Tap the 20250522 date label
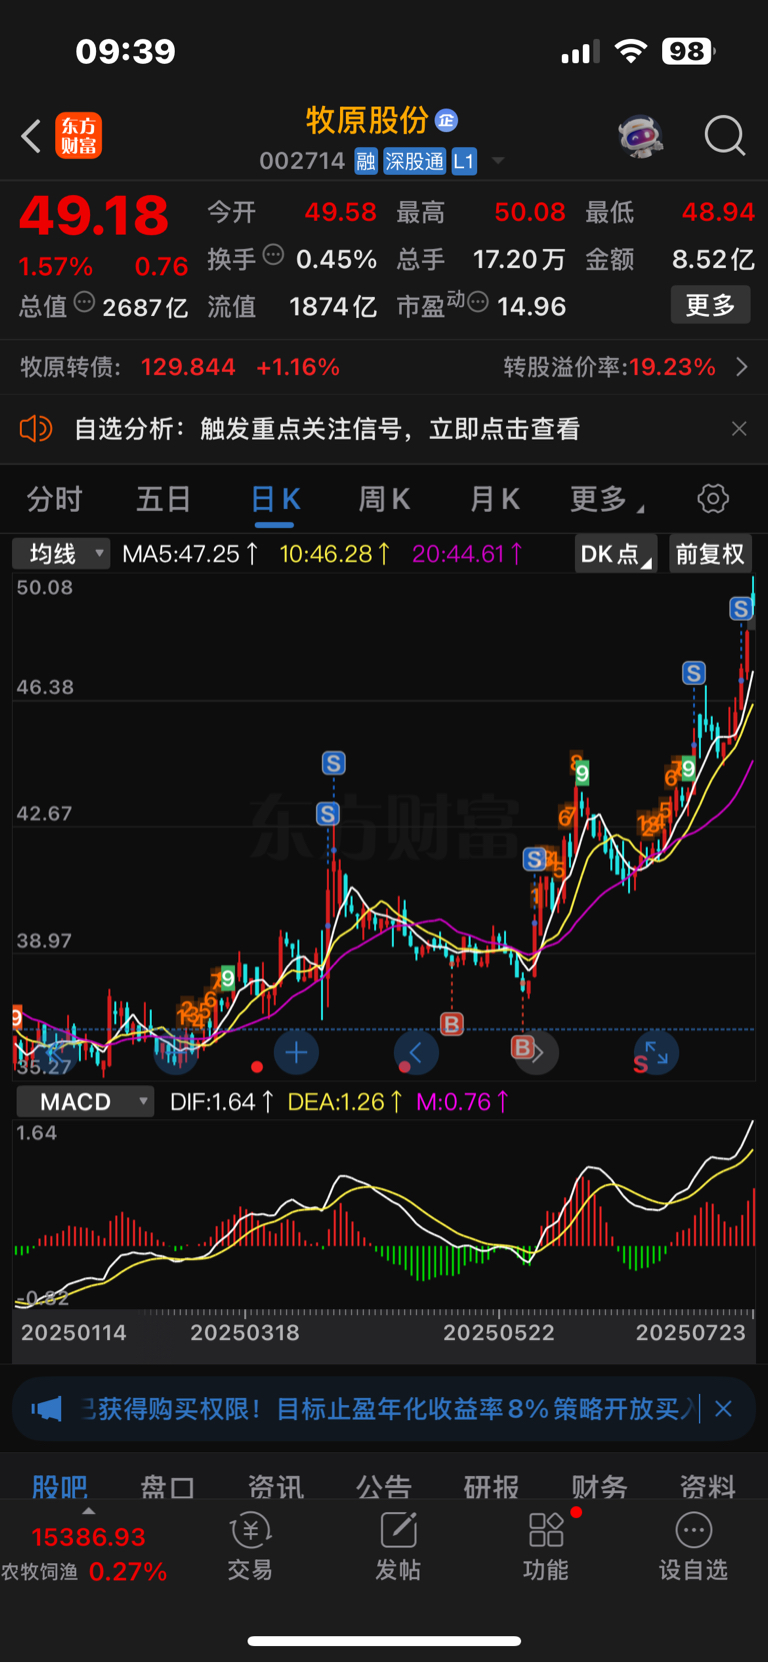Viewport: 768px width, 1663px height. click(498, 1333)
